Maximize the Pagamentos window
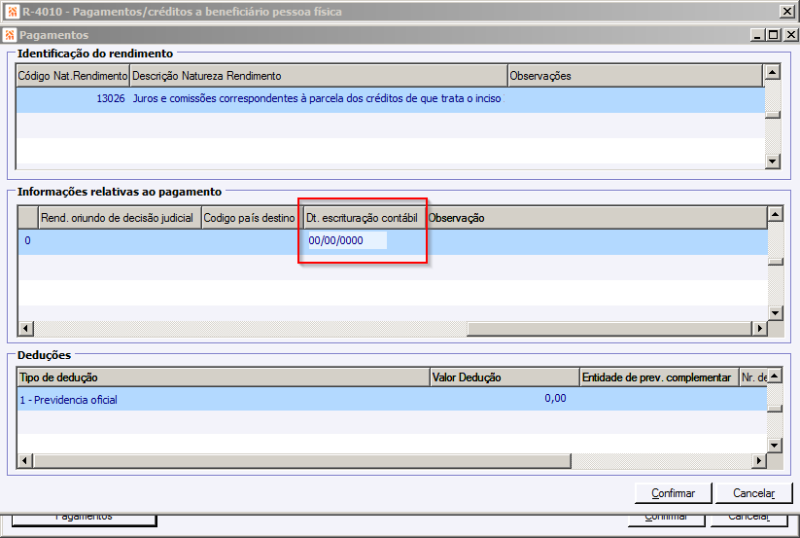The image size is (800, 538). (774, 35)
